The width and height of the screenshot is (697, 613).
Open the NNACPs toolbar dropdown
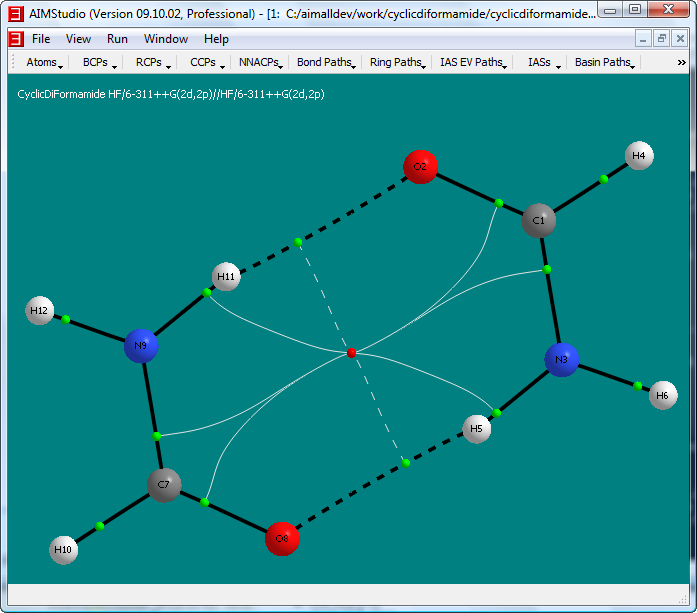260,62
